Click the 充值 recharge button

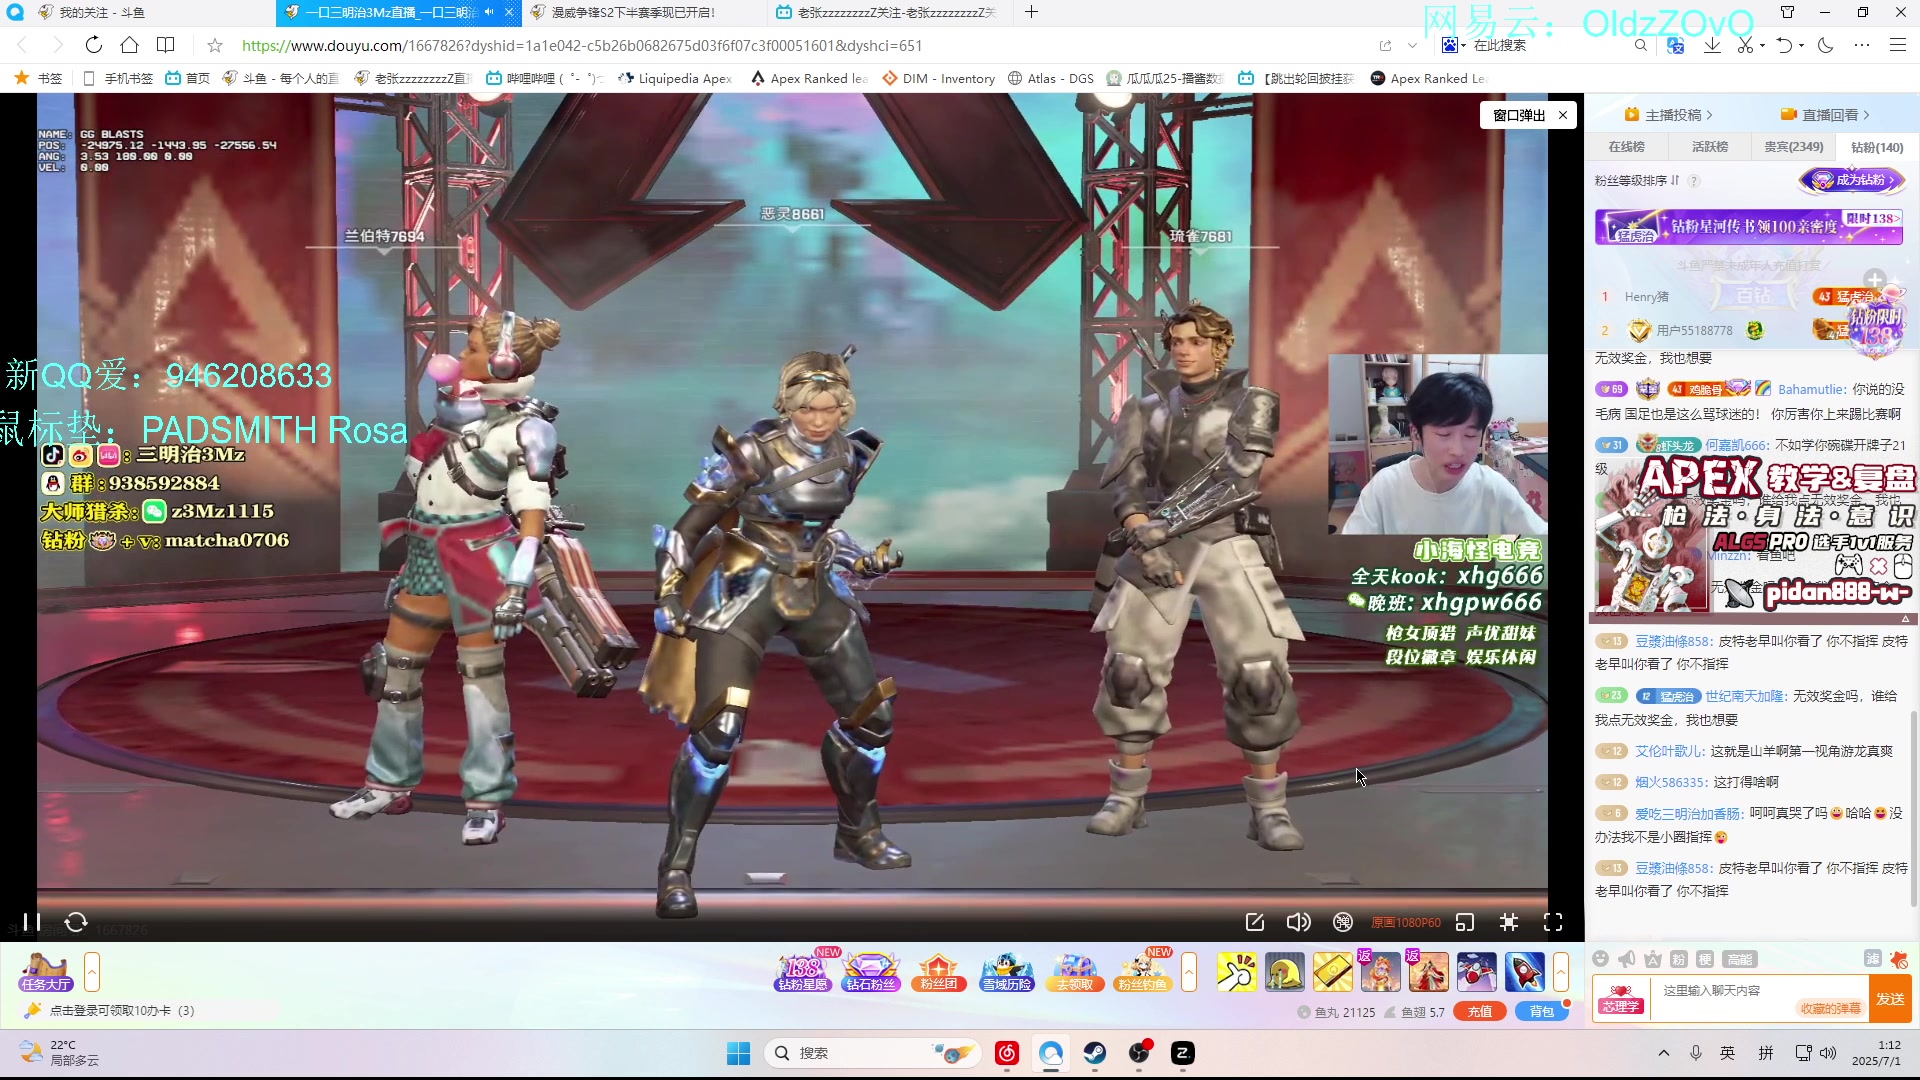click(1480, 1012)
